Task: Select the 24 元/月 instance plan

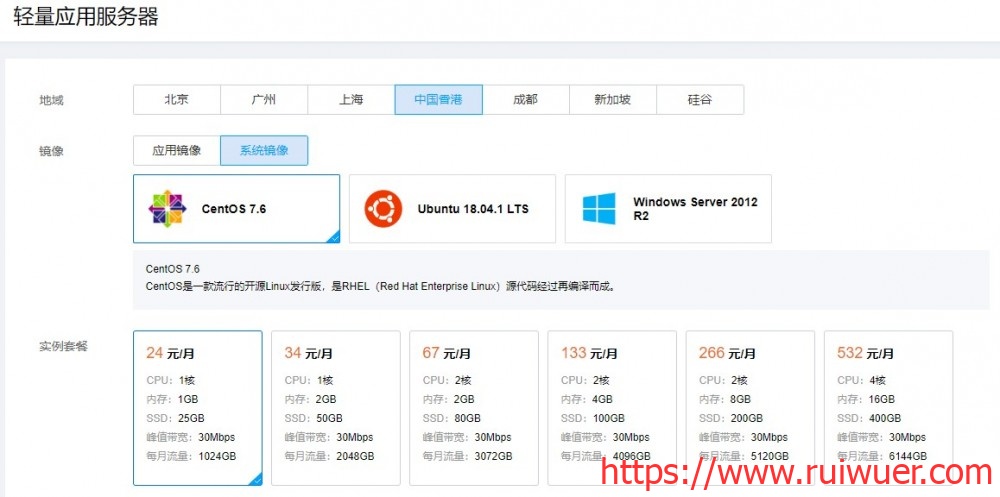Action: (198, 408)
